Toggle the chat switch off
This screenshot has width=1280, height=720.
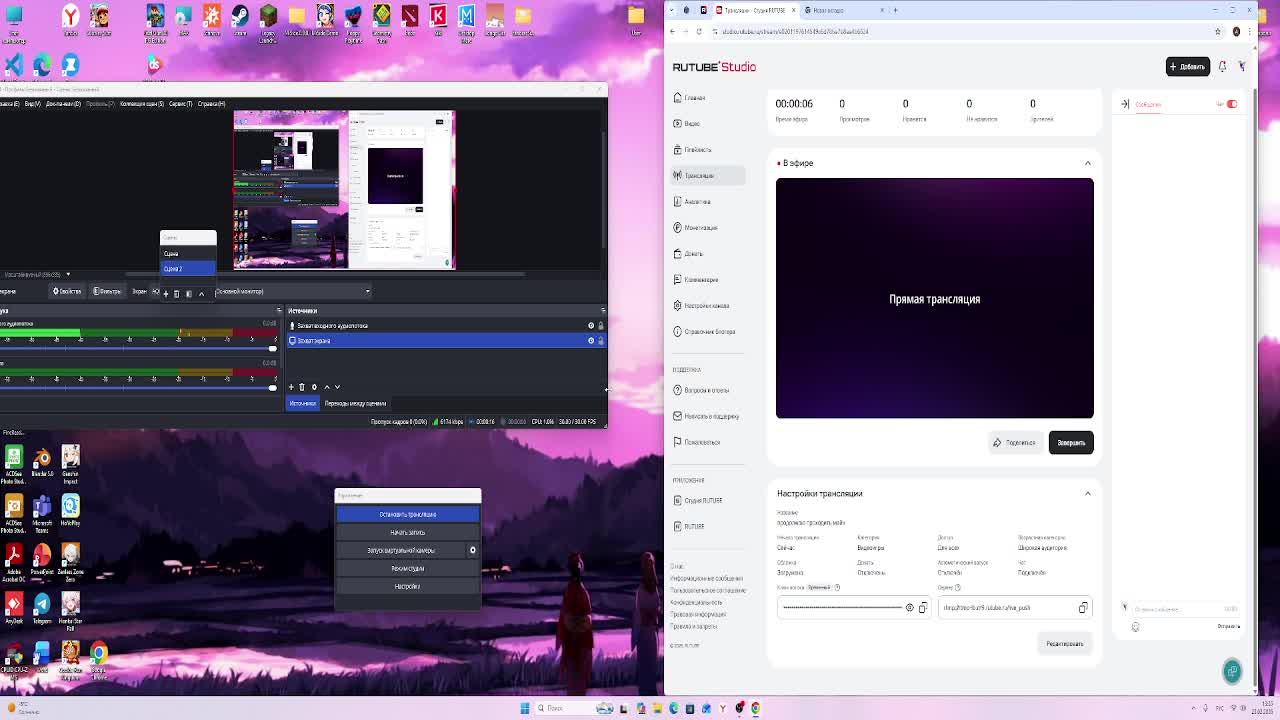[1232, 104]
